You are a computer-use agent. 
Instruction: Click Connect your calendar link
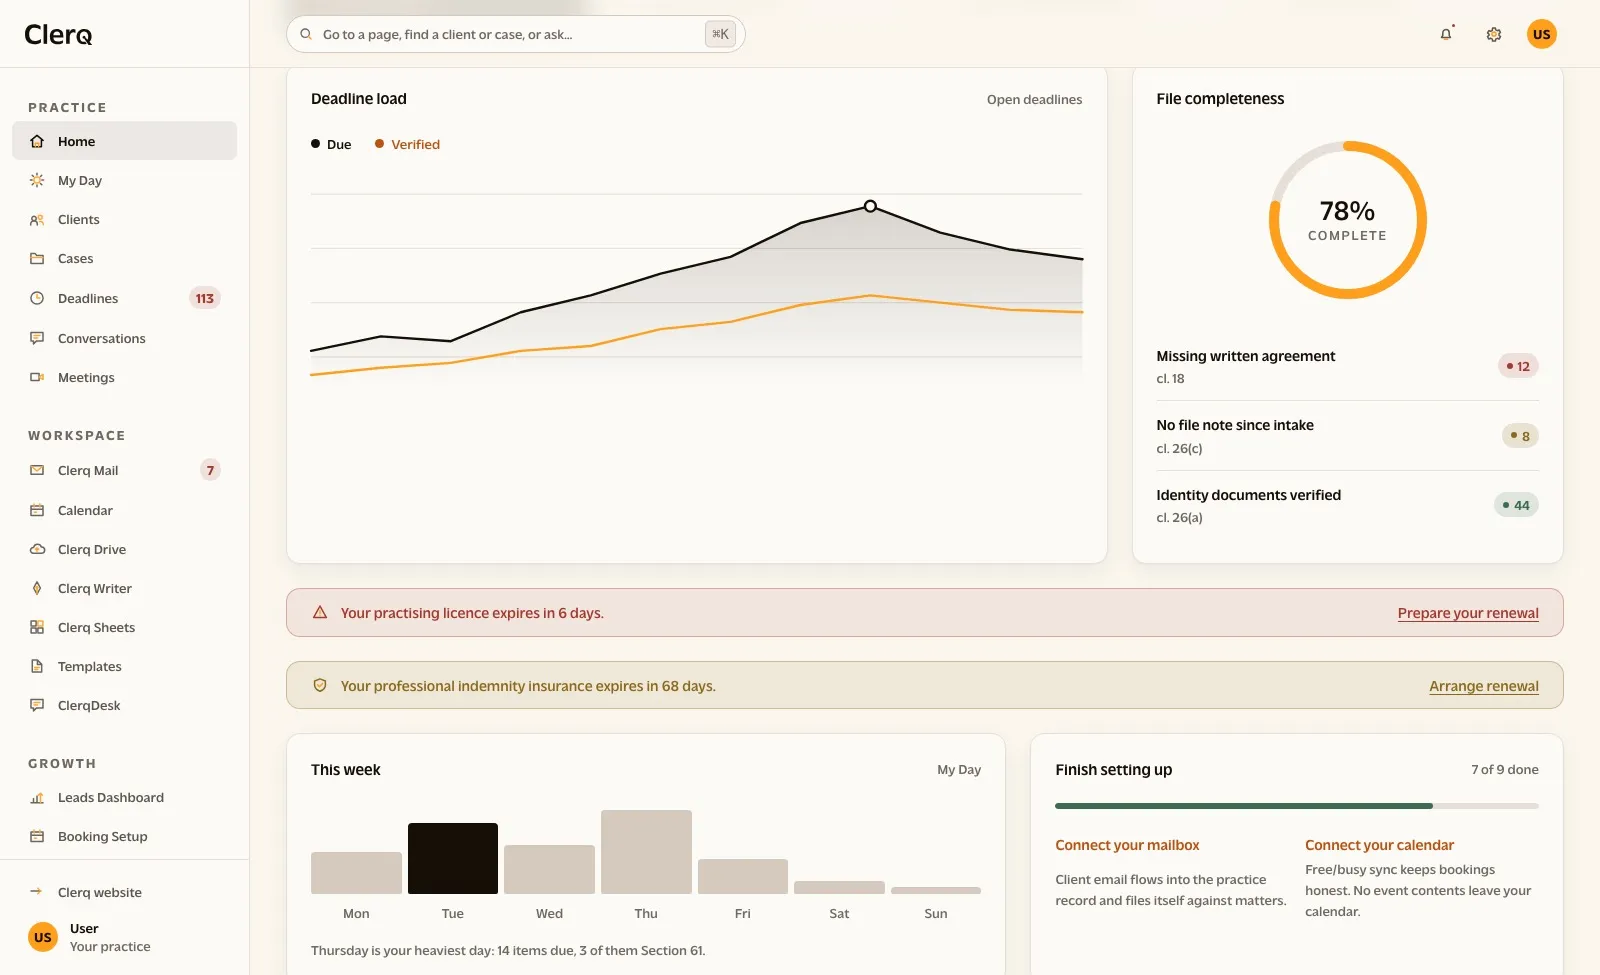point(1379,845)
